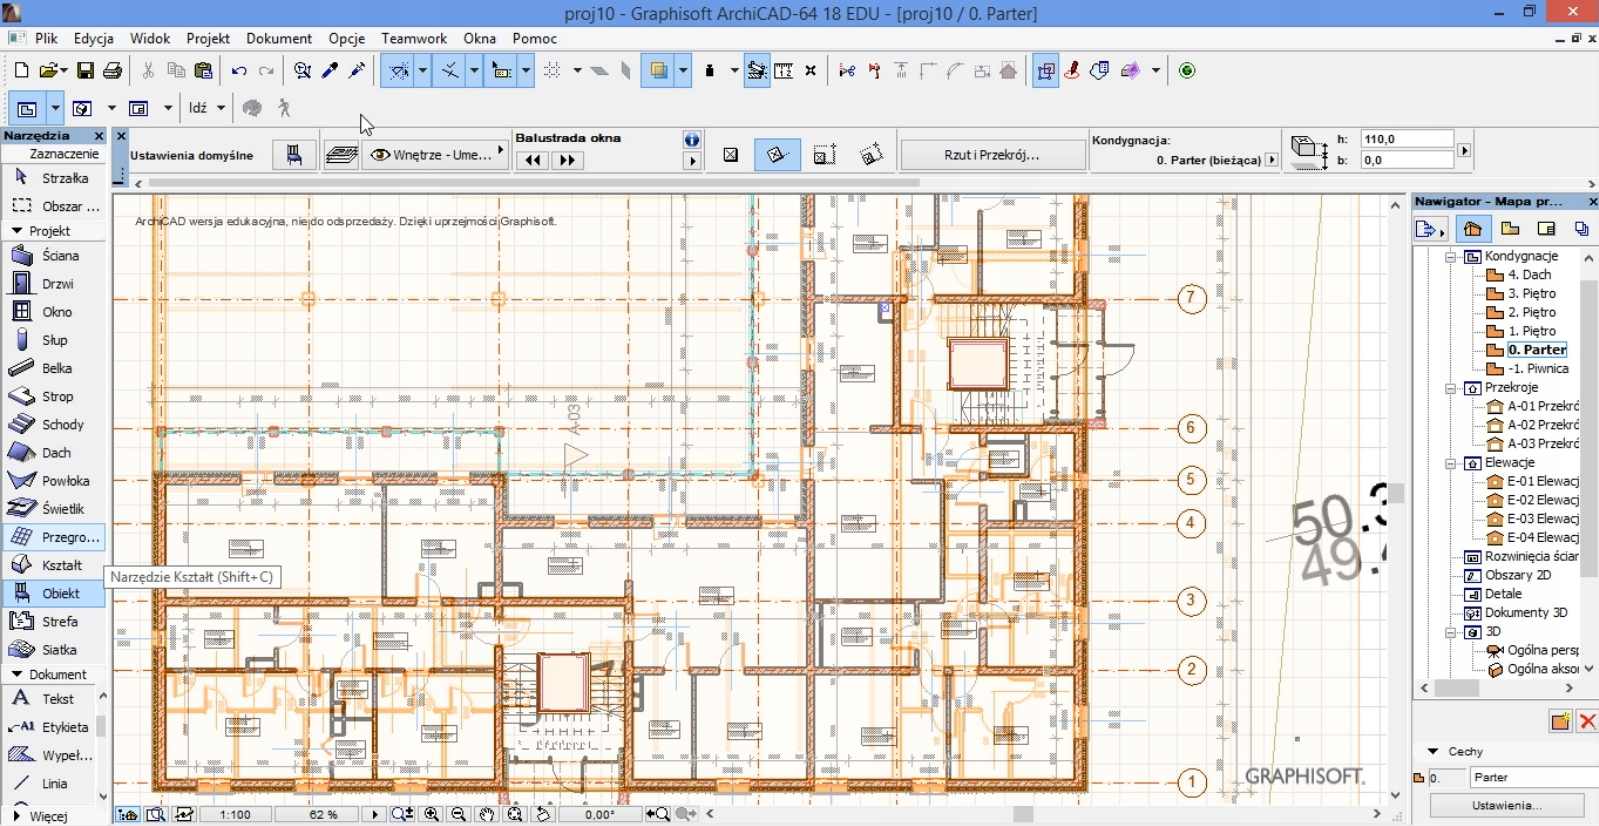Click the h height input field

1406,139
